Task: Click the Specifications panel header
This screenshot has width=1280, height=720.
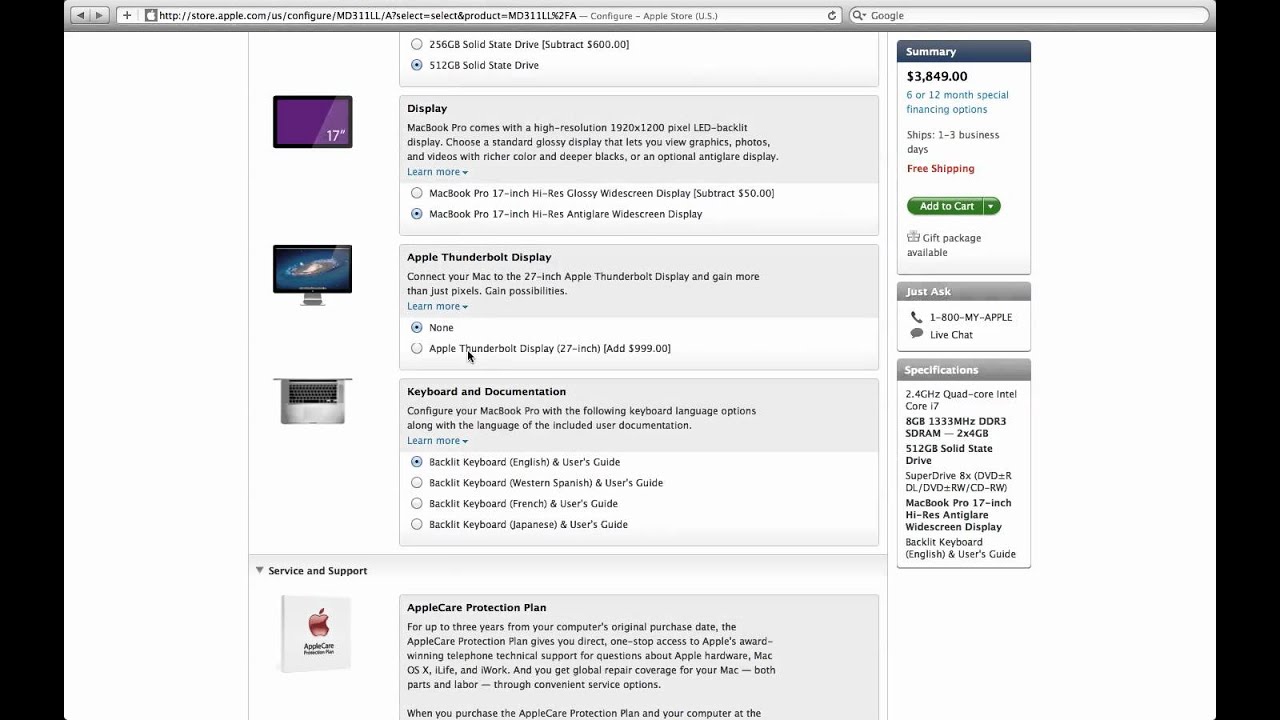Action: pos(964,370)
